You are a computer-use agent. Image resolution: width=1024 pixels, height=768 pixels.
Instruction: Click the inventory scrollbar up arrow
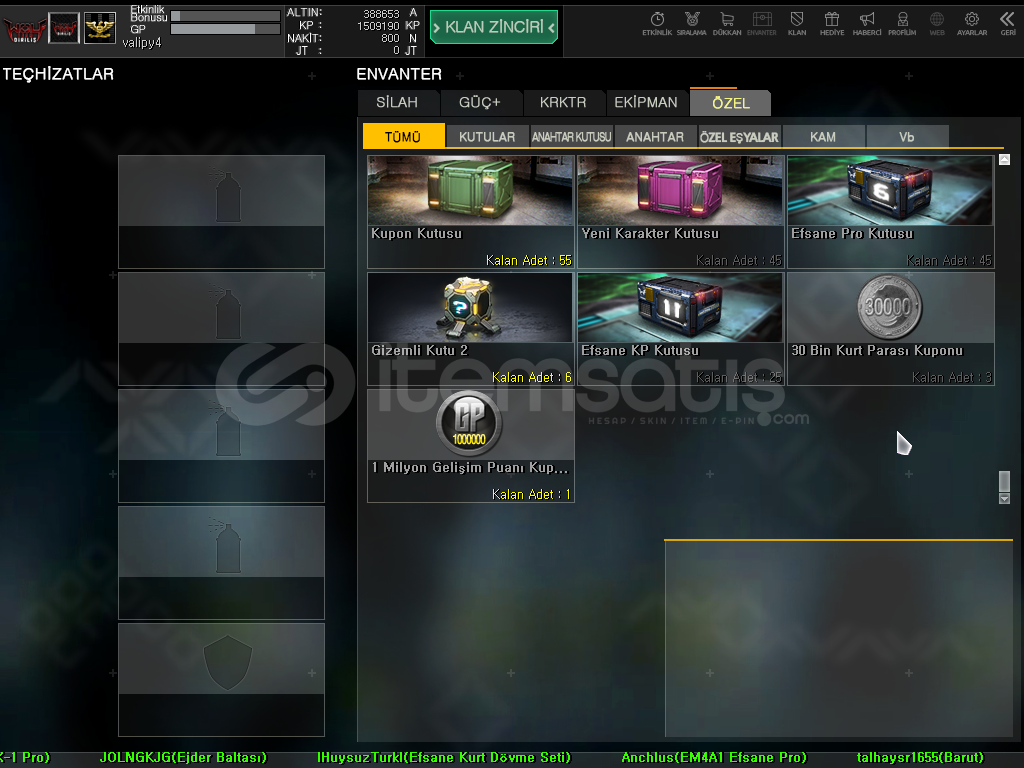[1004, 159]
